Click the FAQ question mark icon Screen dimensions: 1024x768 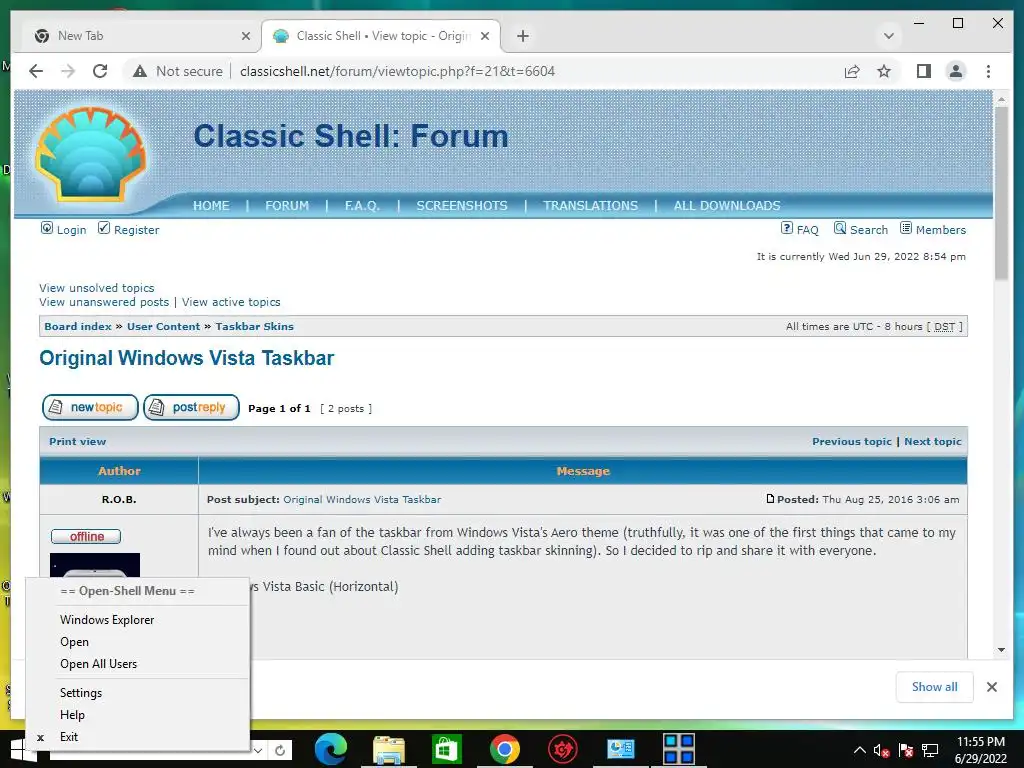[x=787, y=228]
